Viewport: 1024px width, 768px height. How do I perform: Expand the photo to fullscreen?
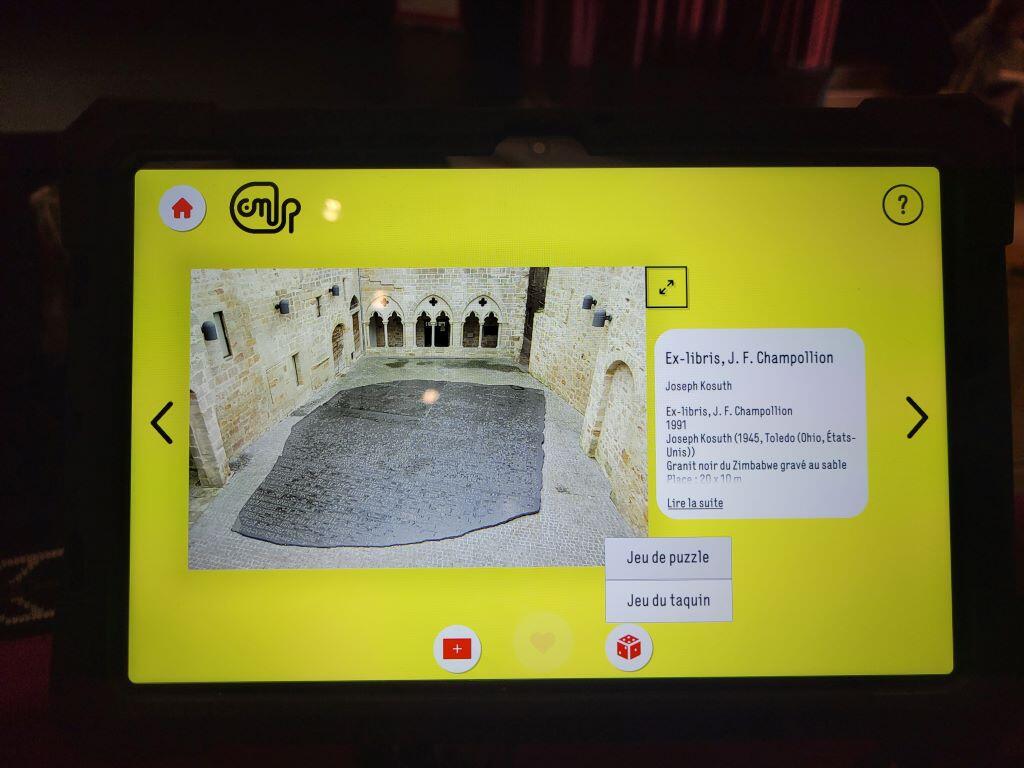(666, 287)
